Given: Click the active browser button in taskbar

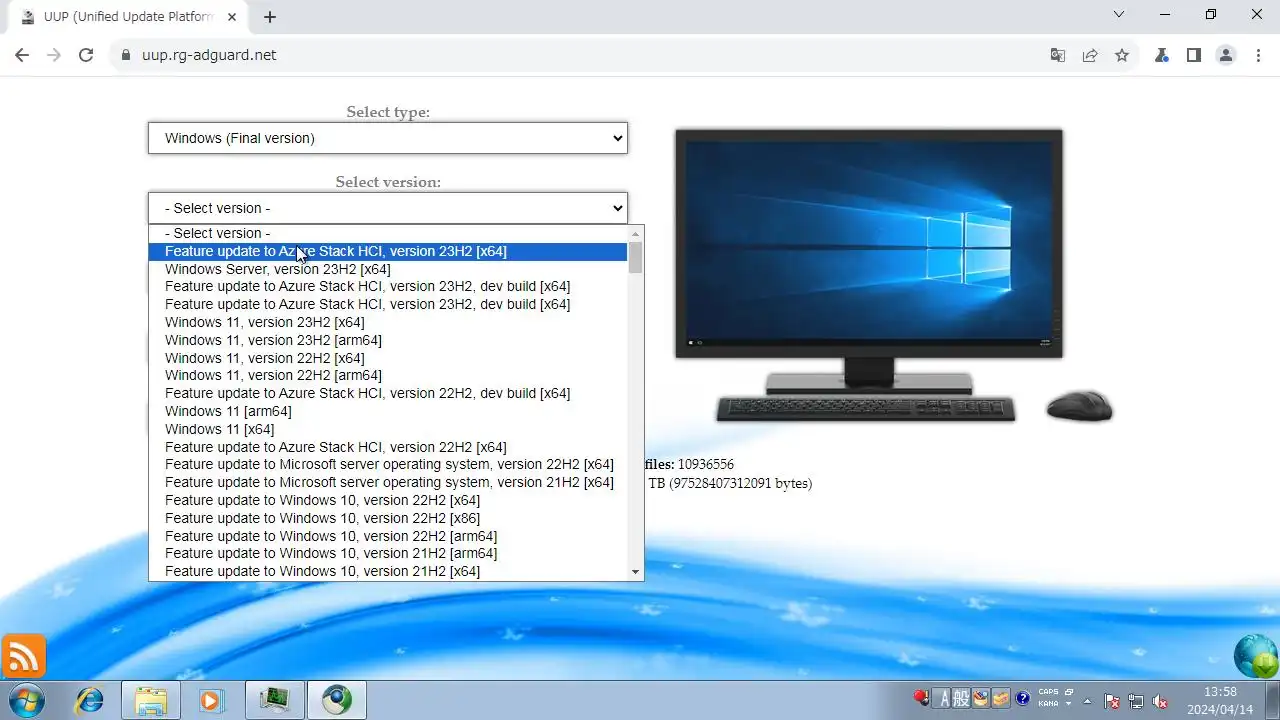Looking at the screenshot, I should point(336,700).
